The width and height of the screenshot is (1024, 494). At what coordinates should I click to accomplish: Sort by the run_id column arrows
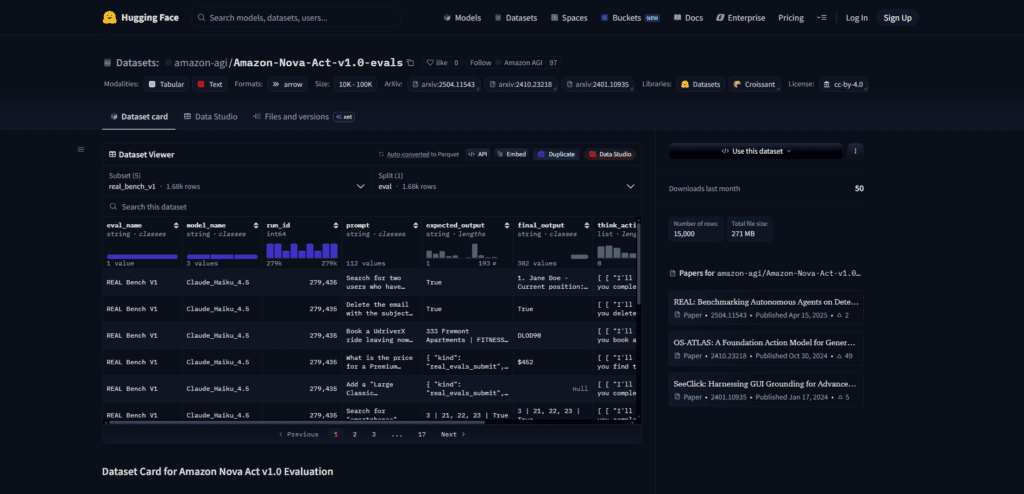coord(336,225)
